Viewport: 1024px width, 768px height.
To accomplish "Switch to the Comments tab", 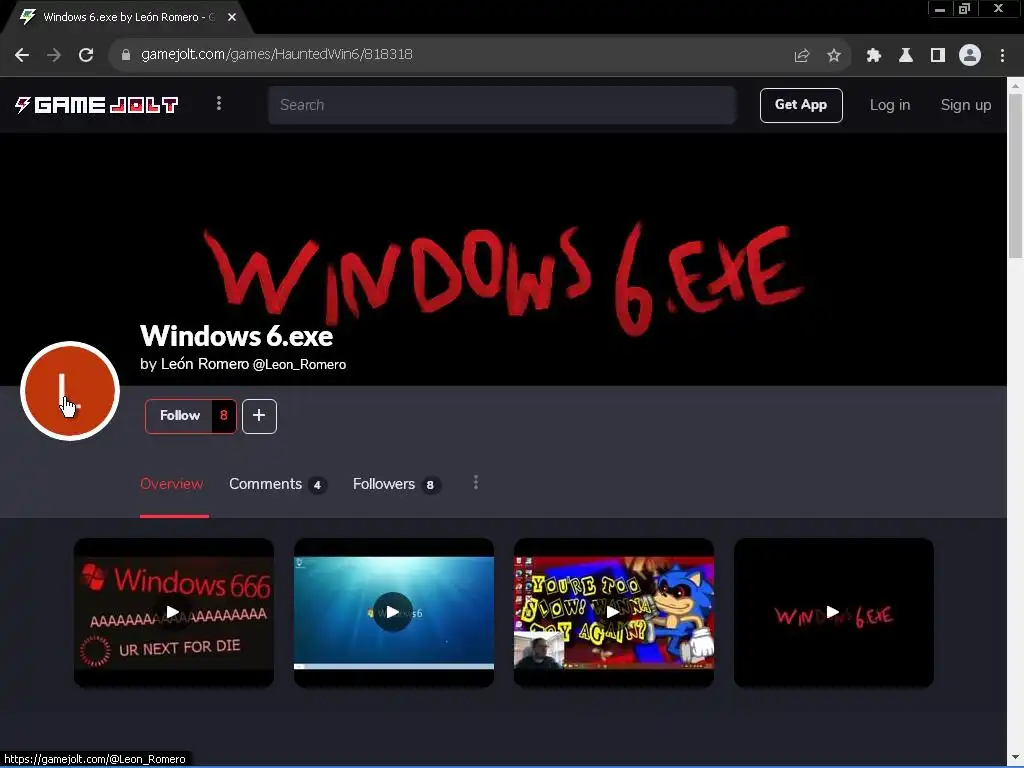I will (x=278, y=484).
